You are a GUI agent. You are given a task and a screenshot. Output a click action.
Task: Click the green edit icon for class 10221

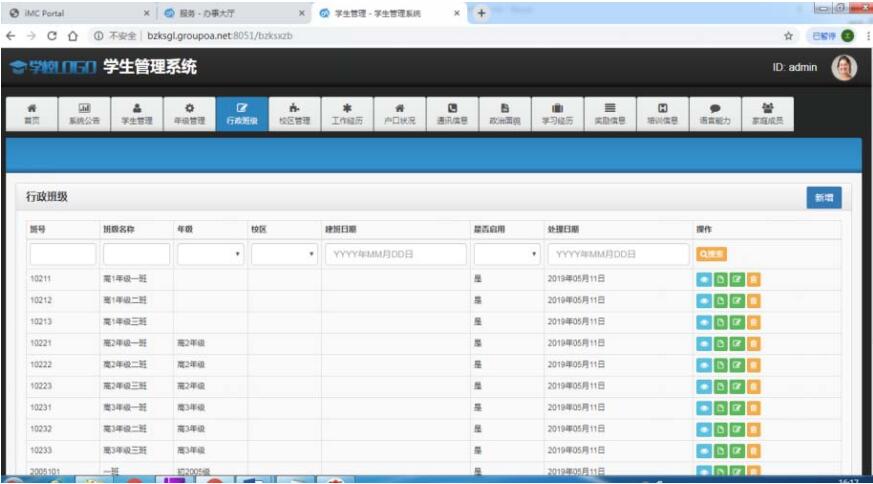pyautogui.click(x=737, y=343)
